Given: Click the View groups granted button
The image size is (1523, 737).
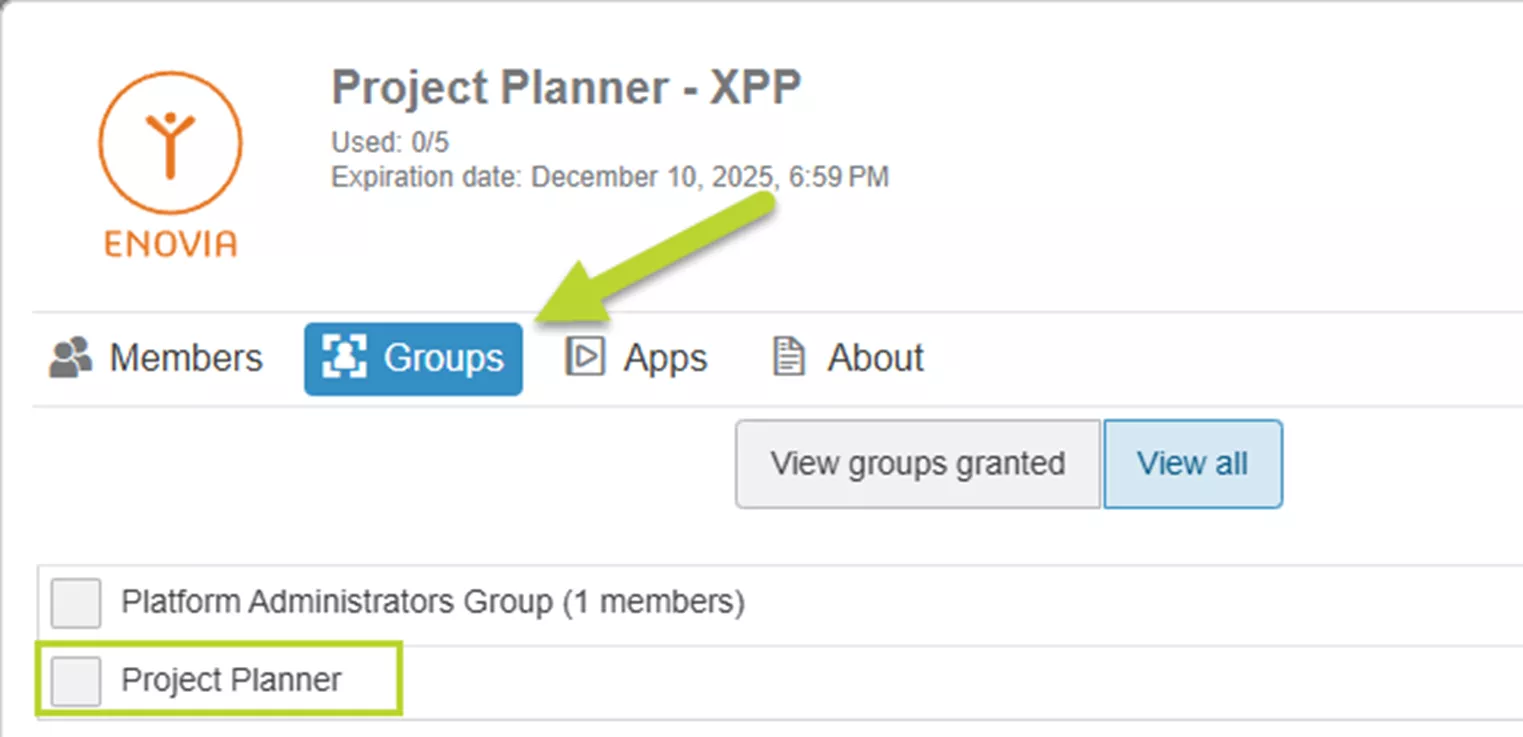Looking at the screenshot, I should [x=916, y=463].
